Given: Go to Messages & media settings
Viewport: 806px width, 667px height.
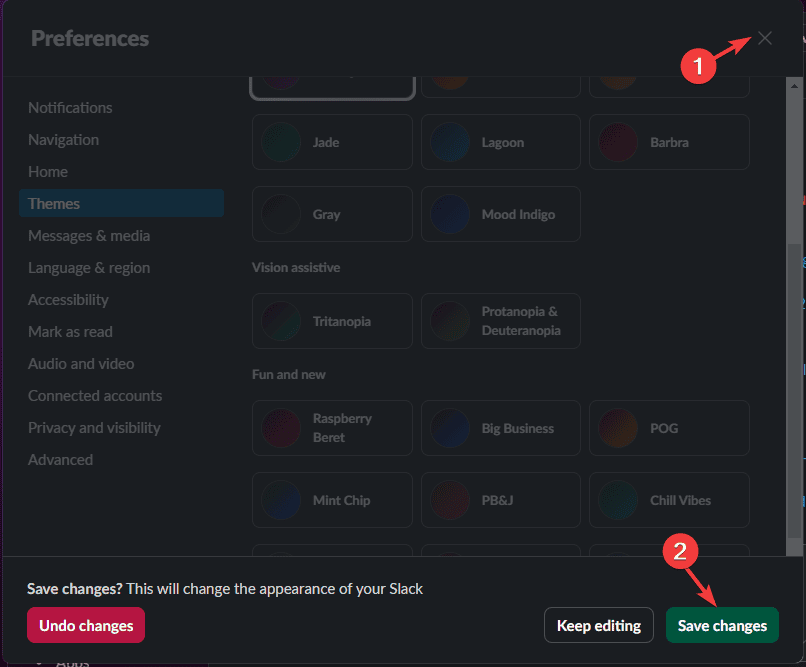Looking at the screenshot, I should coord(89,236).
